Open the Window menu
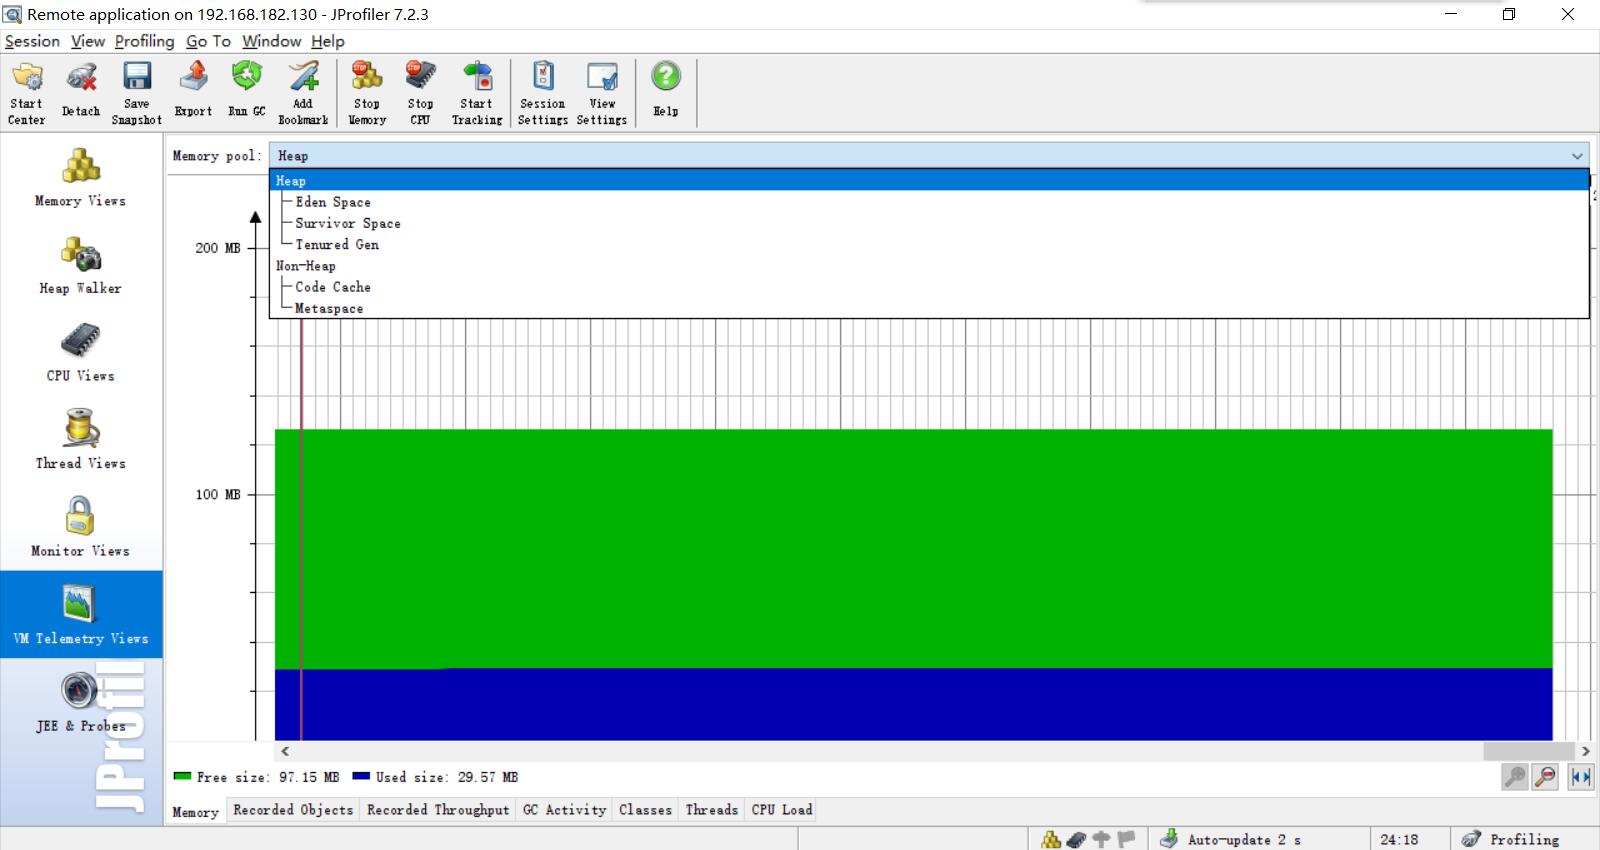This screenshot has width=1600, height=850. pos(271,41)
